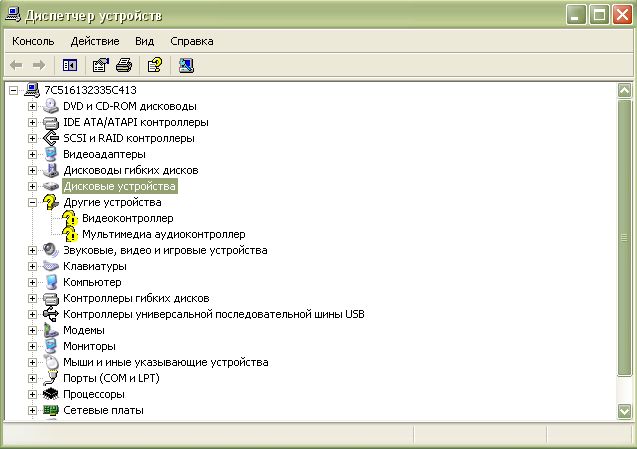Open the Справка menu
The width and height of the screenshot is (637, 449).
(192, 41)
